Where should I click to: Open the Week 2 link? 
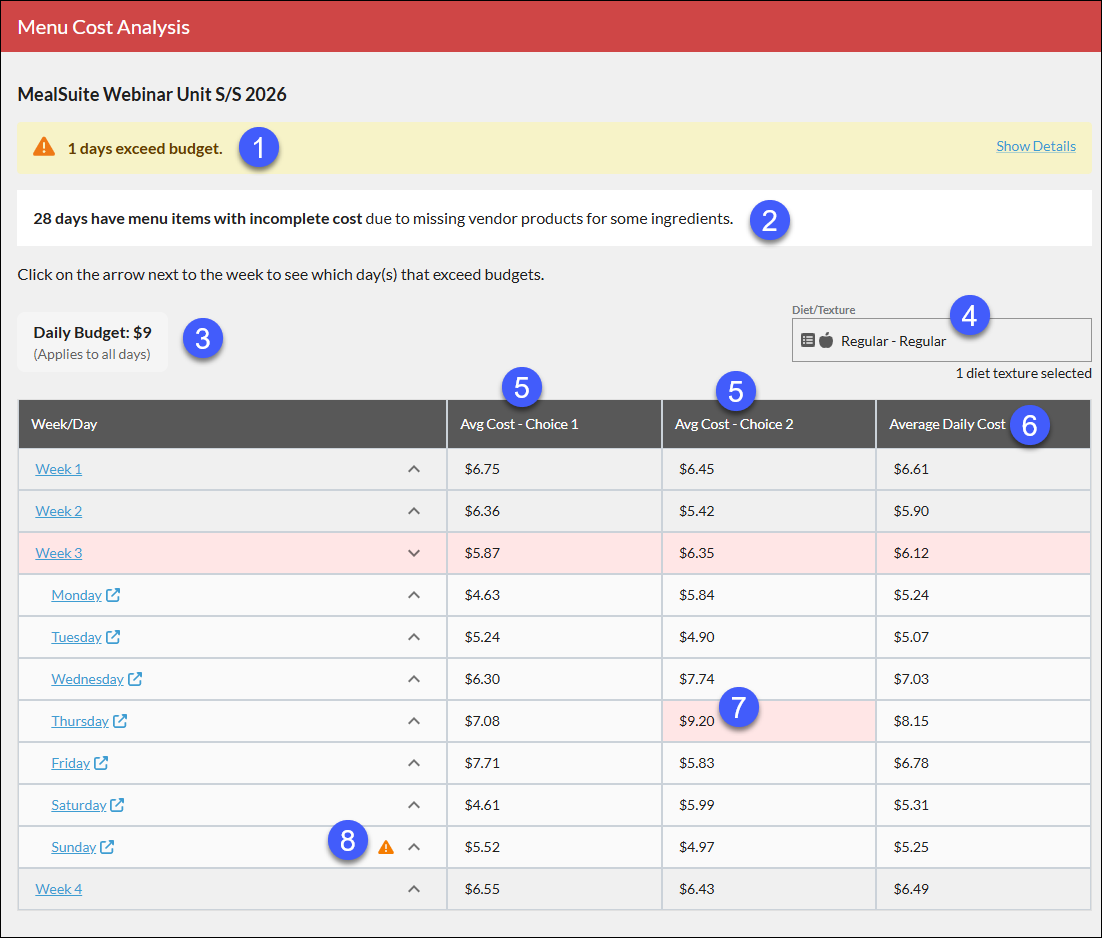59,511
